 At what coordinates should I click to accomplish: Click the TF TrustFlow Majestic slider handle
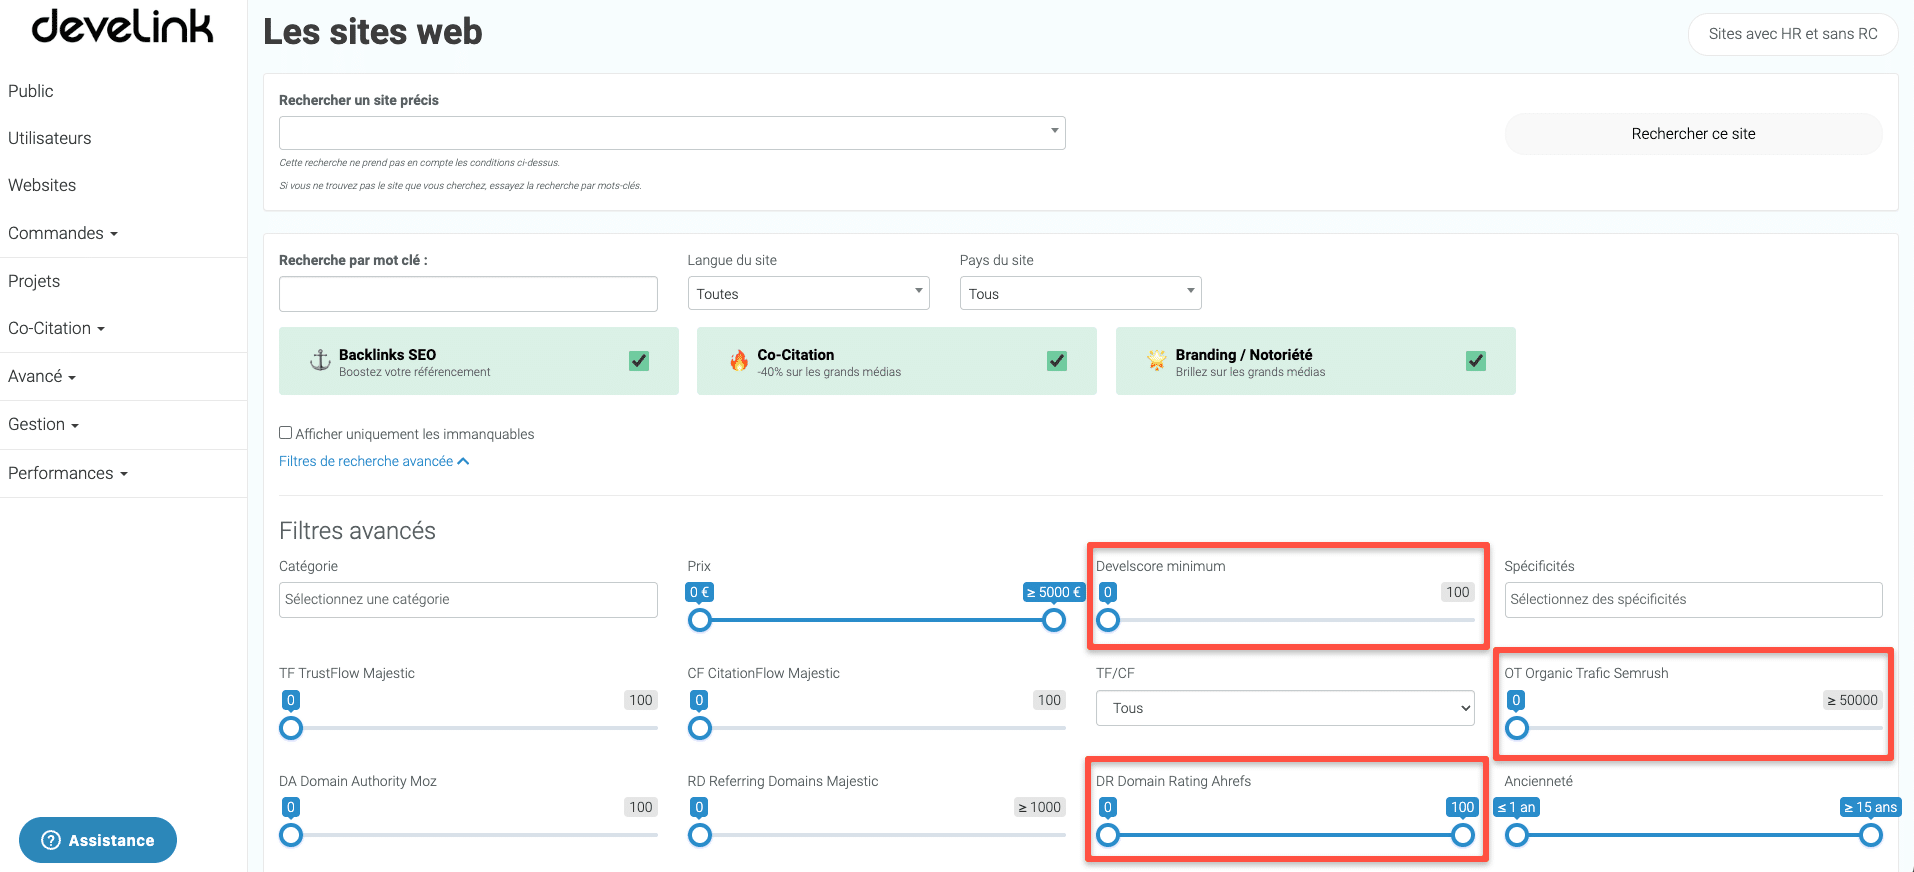pyautogui.click(x=291, y=728)
